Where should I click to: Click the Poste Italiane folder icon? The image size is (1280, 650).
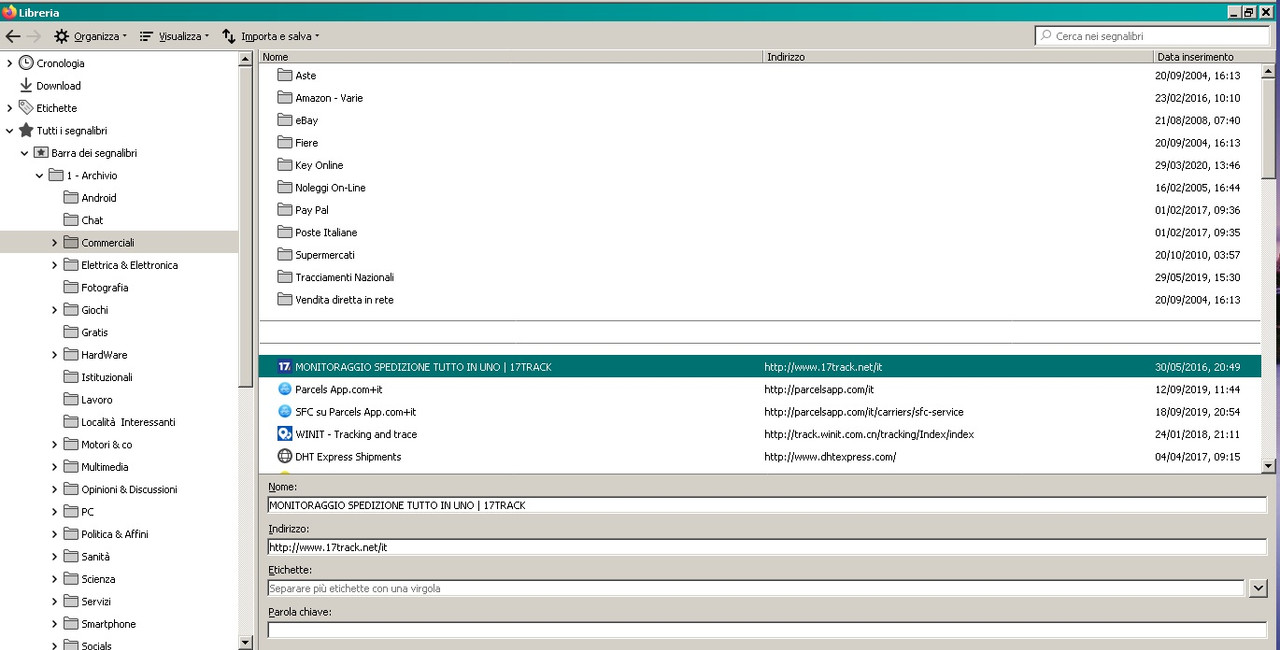coord(285,232)
